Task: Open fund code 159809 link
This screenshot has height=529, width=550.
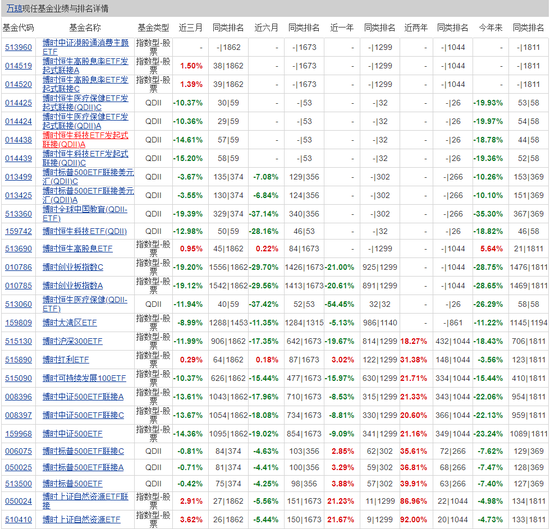Action: [x=19, y=323]
